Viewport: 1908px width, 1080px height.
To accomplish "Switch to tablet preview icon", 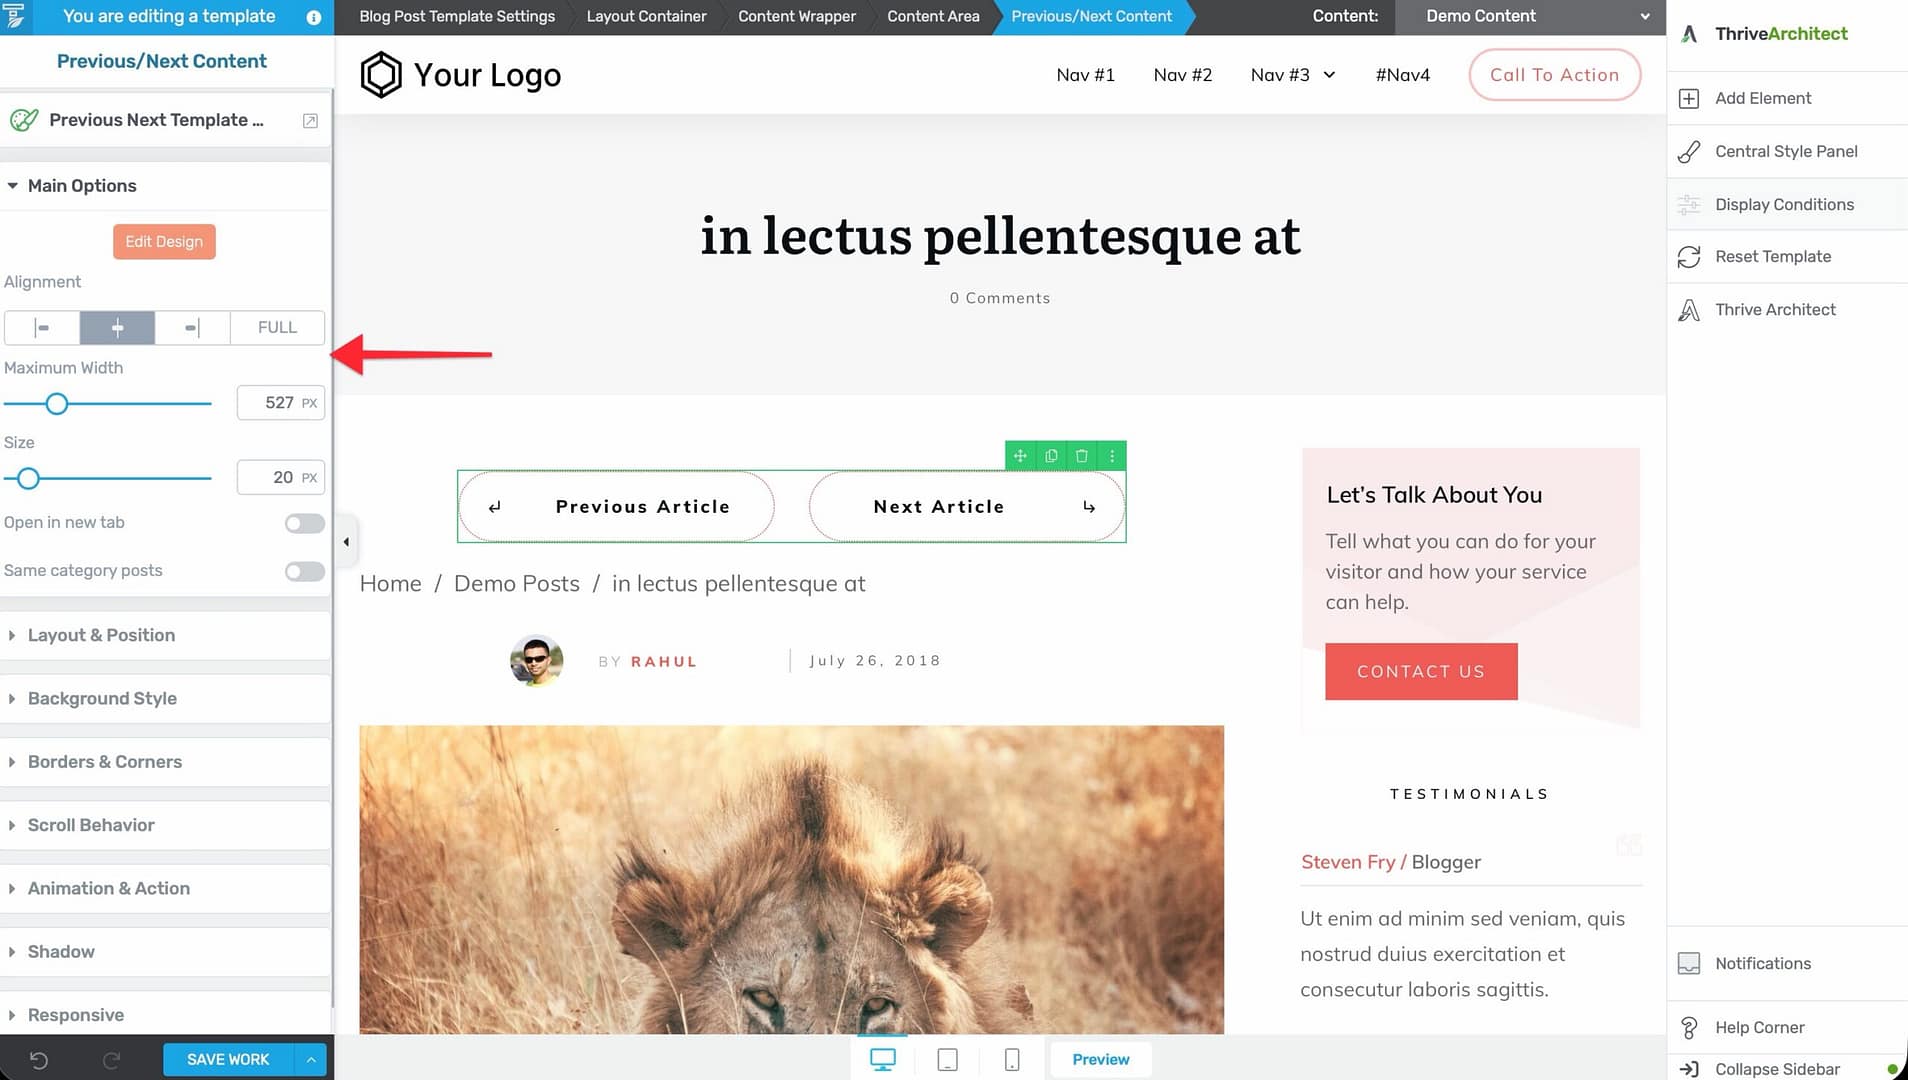I will click(947, 1059).
